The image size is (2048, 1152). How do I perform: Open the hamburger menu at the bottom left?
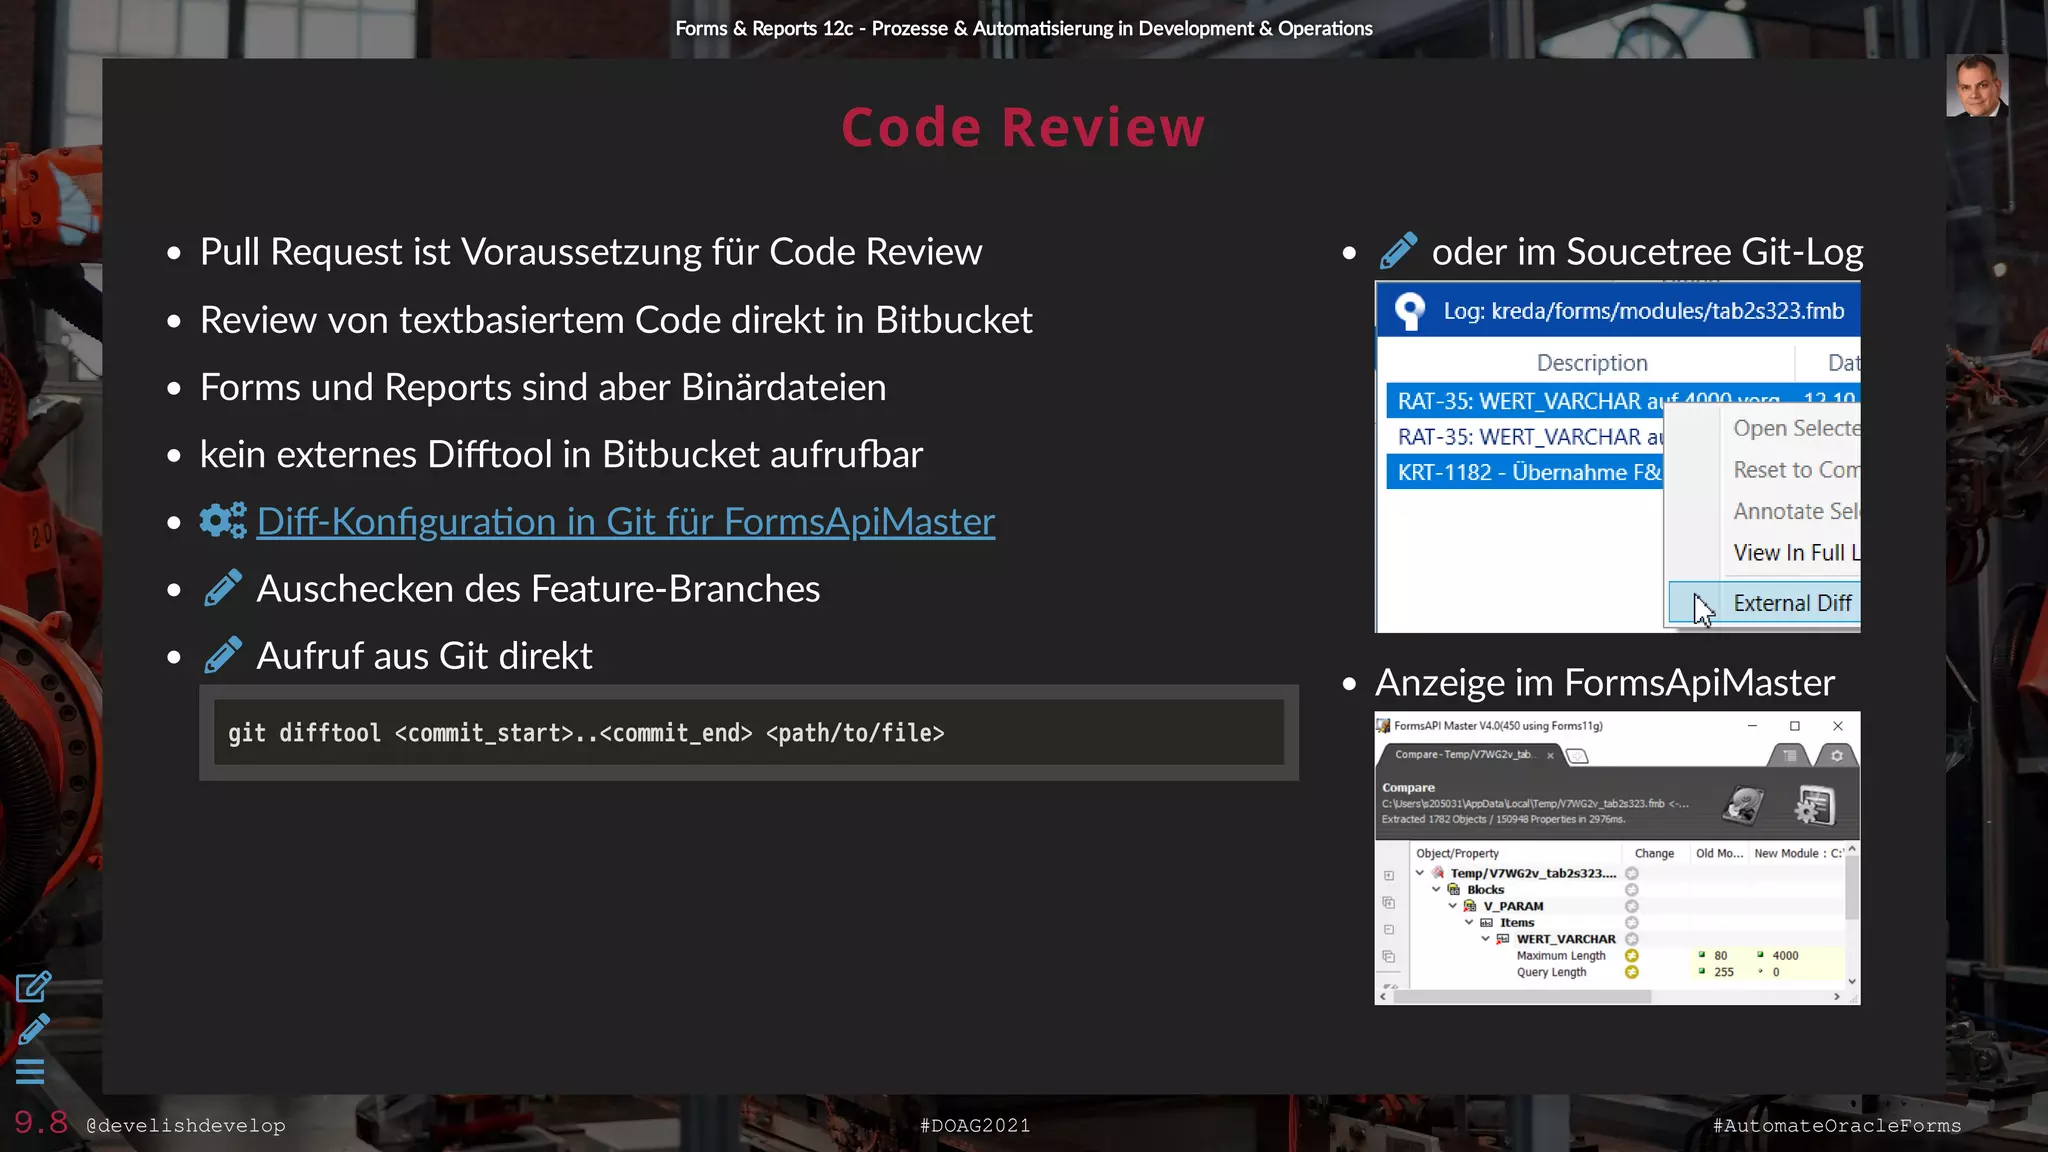coord(30,1072)
